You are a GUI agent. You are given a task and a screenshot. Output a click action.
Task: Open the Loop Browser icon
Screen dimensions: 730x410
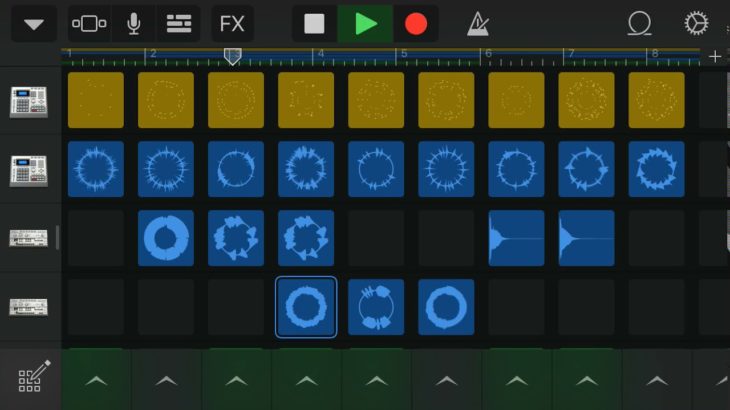click(x=639, y=24)
